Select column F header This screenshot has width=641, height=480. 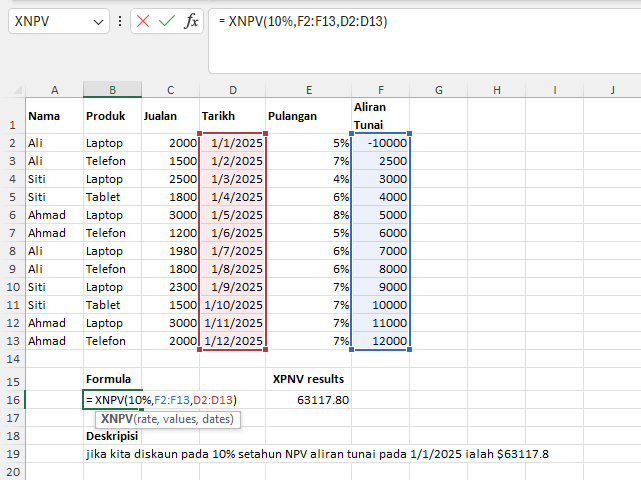coord(380,90)
